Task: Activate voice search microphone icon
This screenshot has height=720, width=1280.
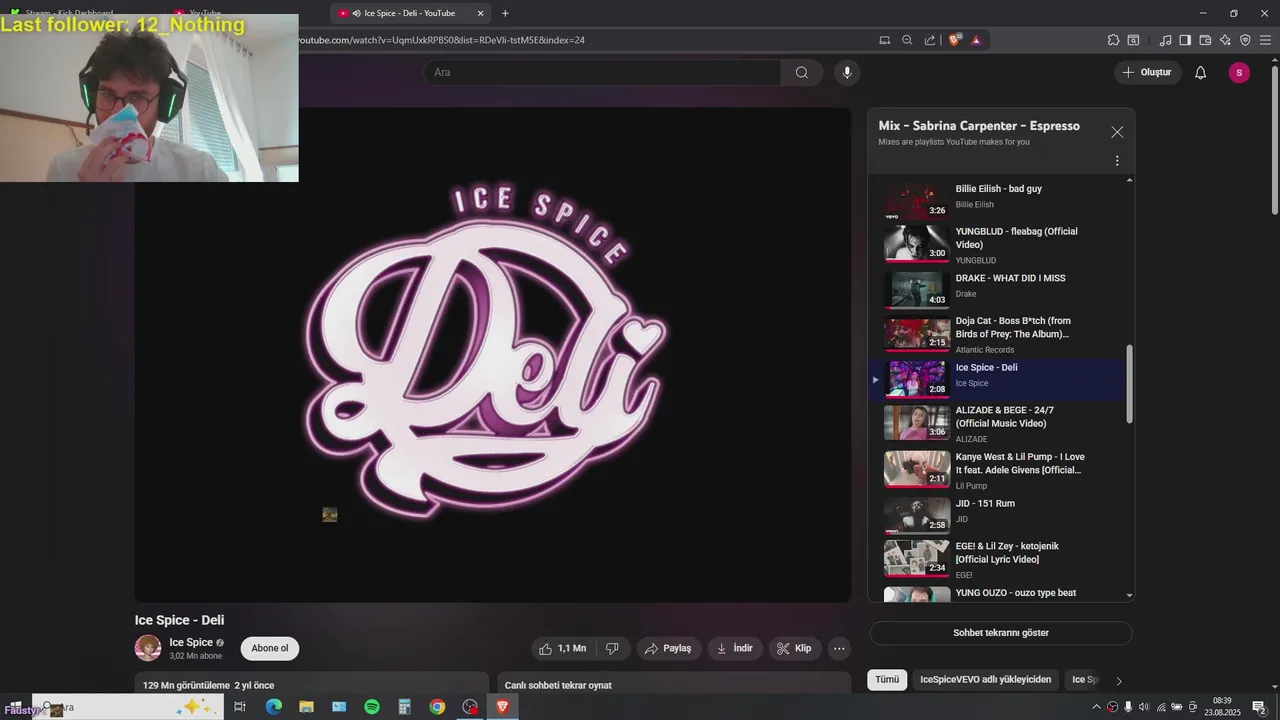Action: click(x=847, y=72)
